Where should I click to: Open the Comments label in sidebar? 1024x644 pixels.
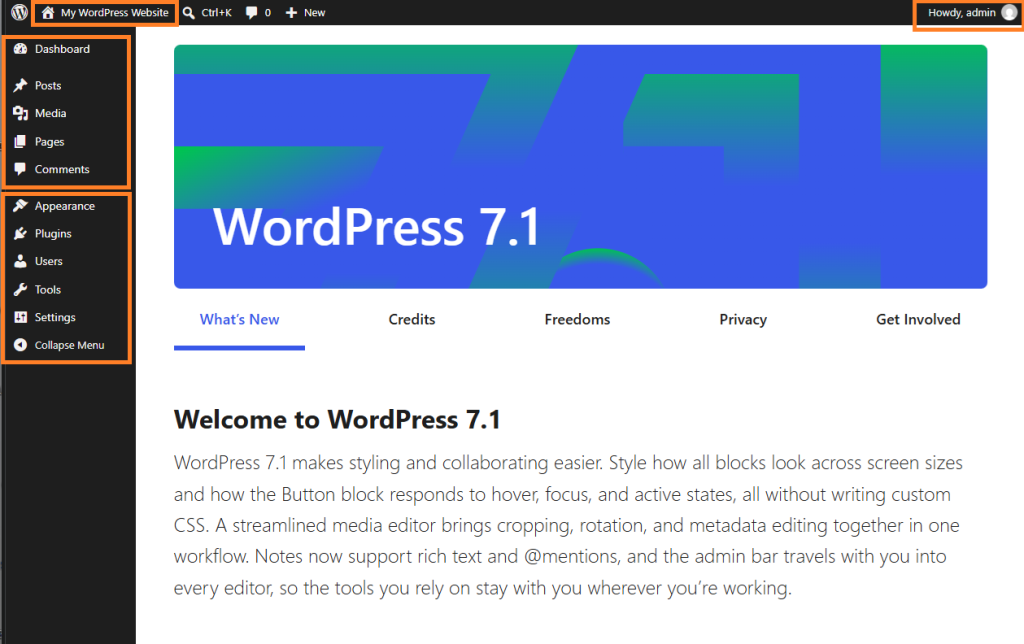[x=62, y=169]
